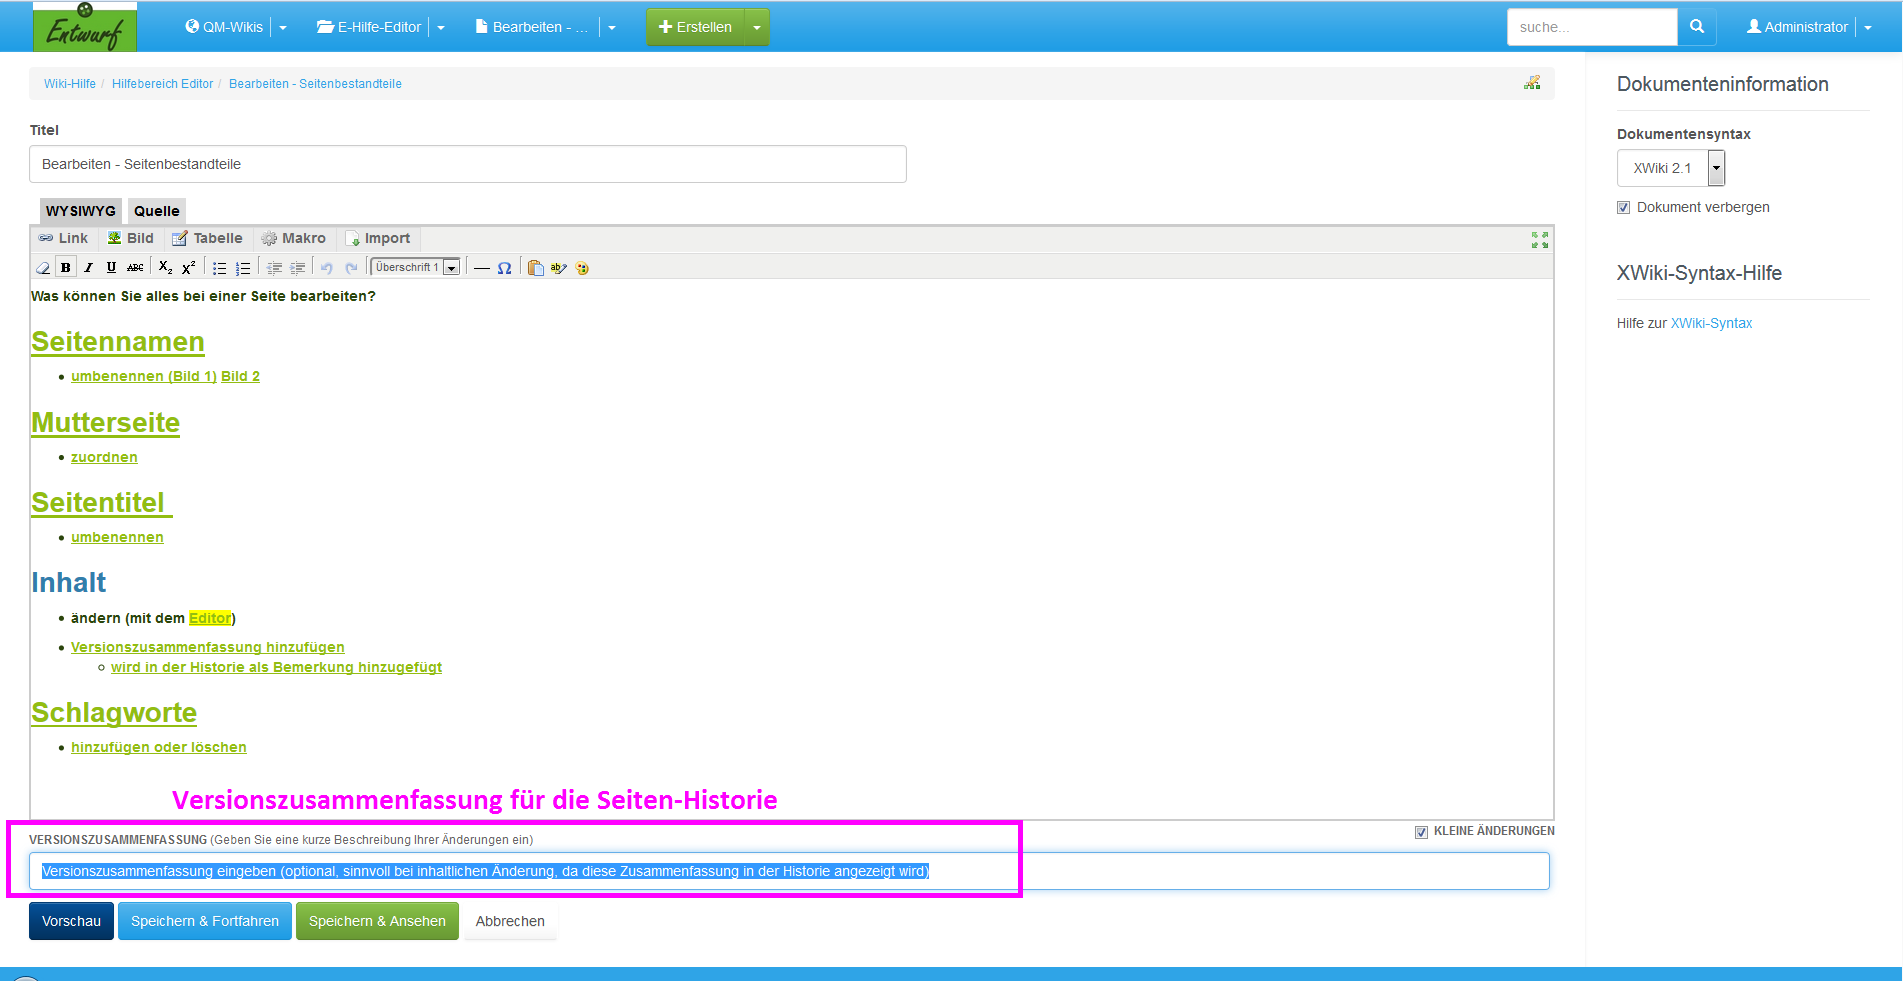This screenshot has height=981, width=1903.
Task: Toggle bold formatting in editor toolbar
Action: click(66, 268)
